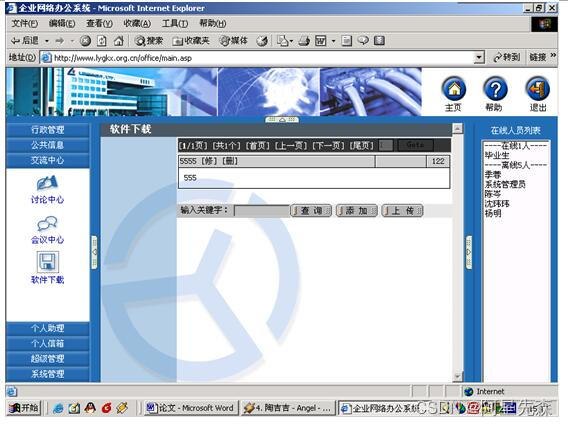Open the 收藏(A) menu
This screenshot has width=568, height=426.
pos(137,24)
